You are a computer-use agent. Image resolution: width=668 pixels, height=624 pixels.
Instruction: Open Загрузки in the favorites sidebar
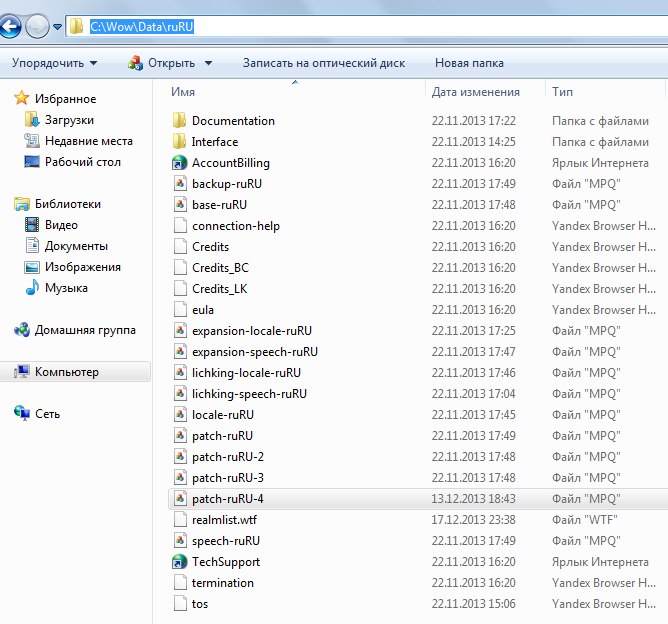click(68, 120)
